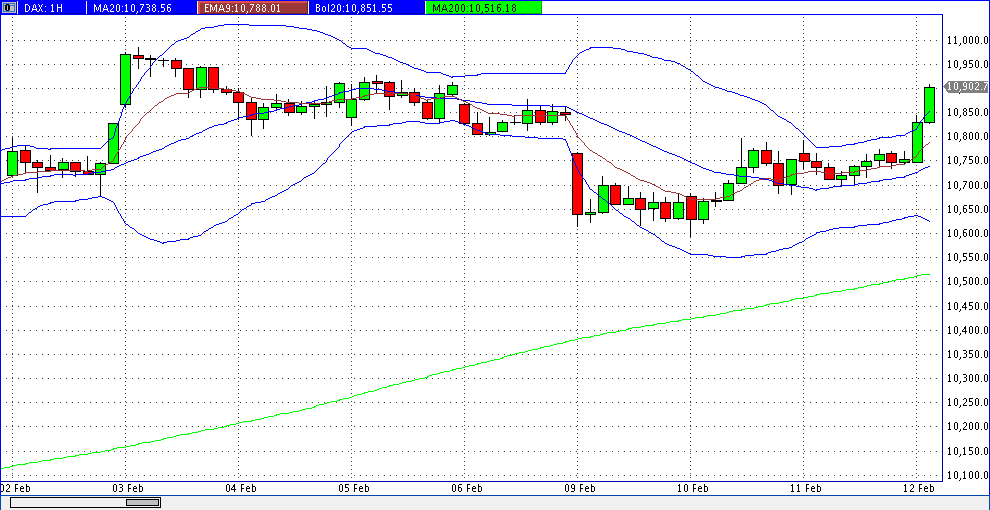990x510 pixels.
Task: Click the 10,950 price axis label
Action: point(966,64)
